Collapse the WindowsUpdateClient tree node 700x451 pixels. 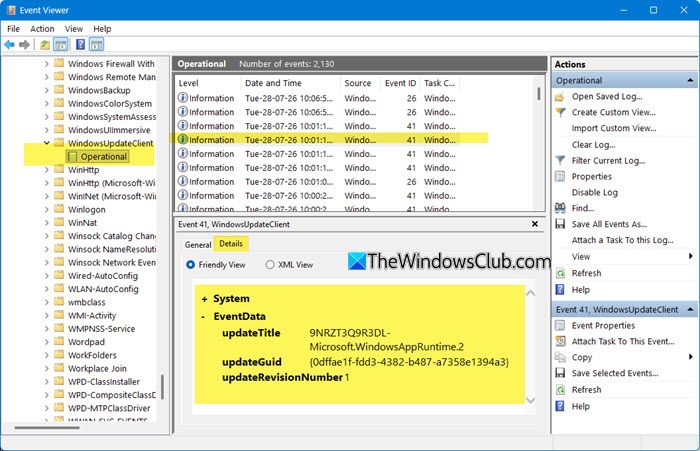click(46, 143)
